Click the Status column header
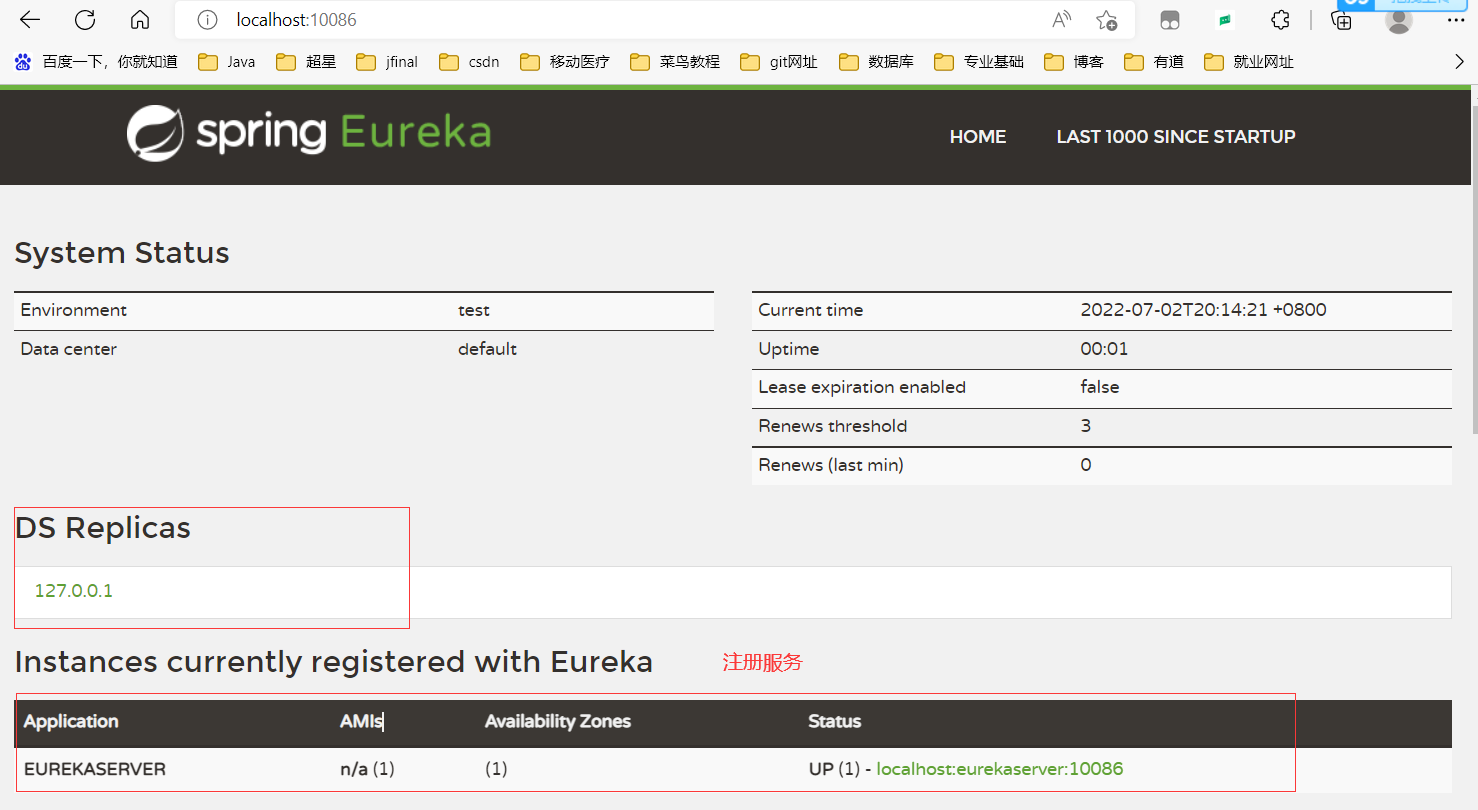1478x810 pixels. click(835, 721)
